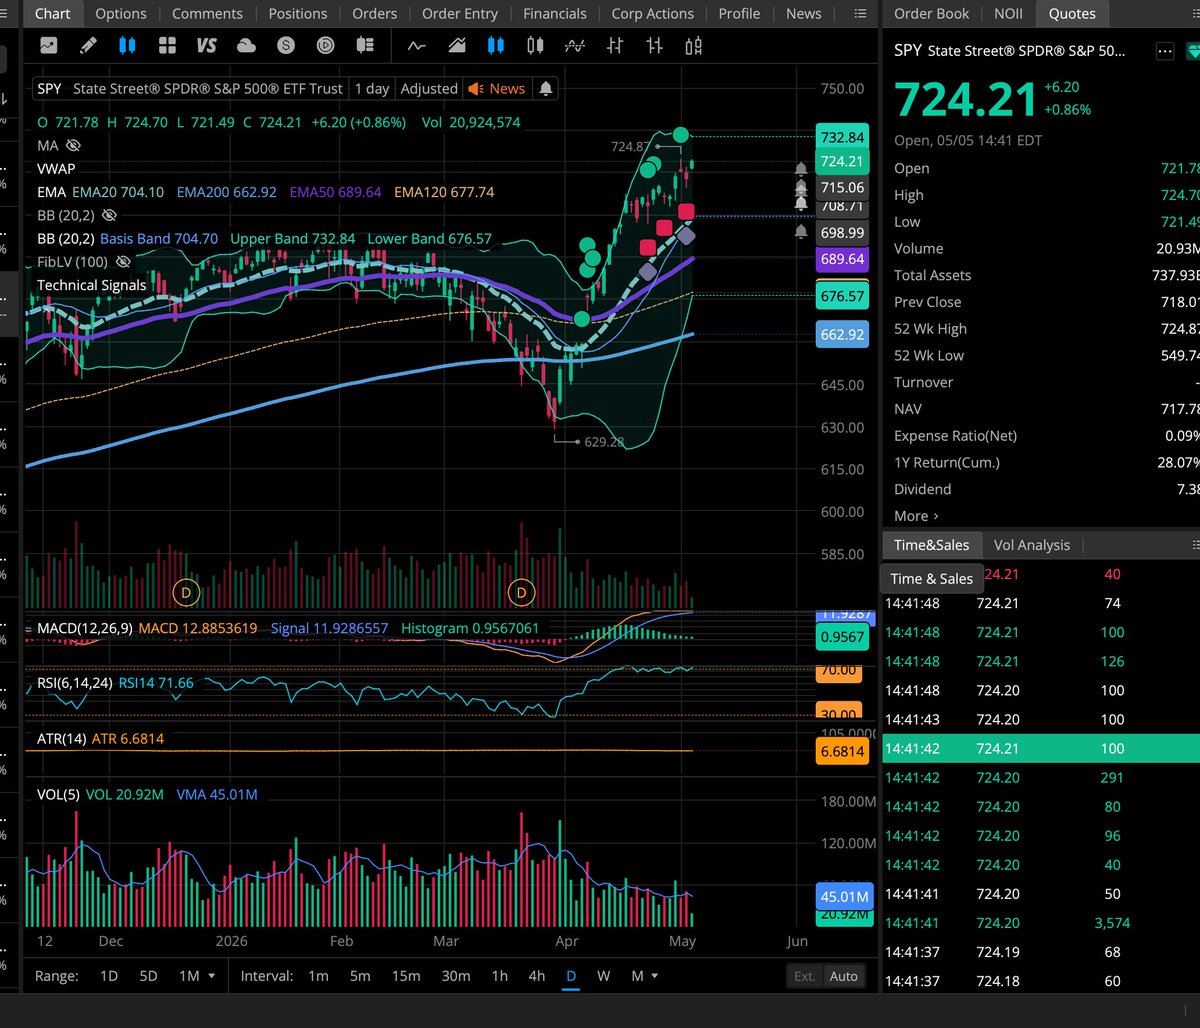Select the 5m interval
Screen dimensions: 1200x1028
[x=360, y=976]
